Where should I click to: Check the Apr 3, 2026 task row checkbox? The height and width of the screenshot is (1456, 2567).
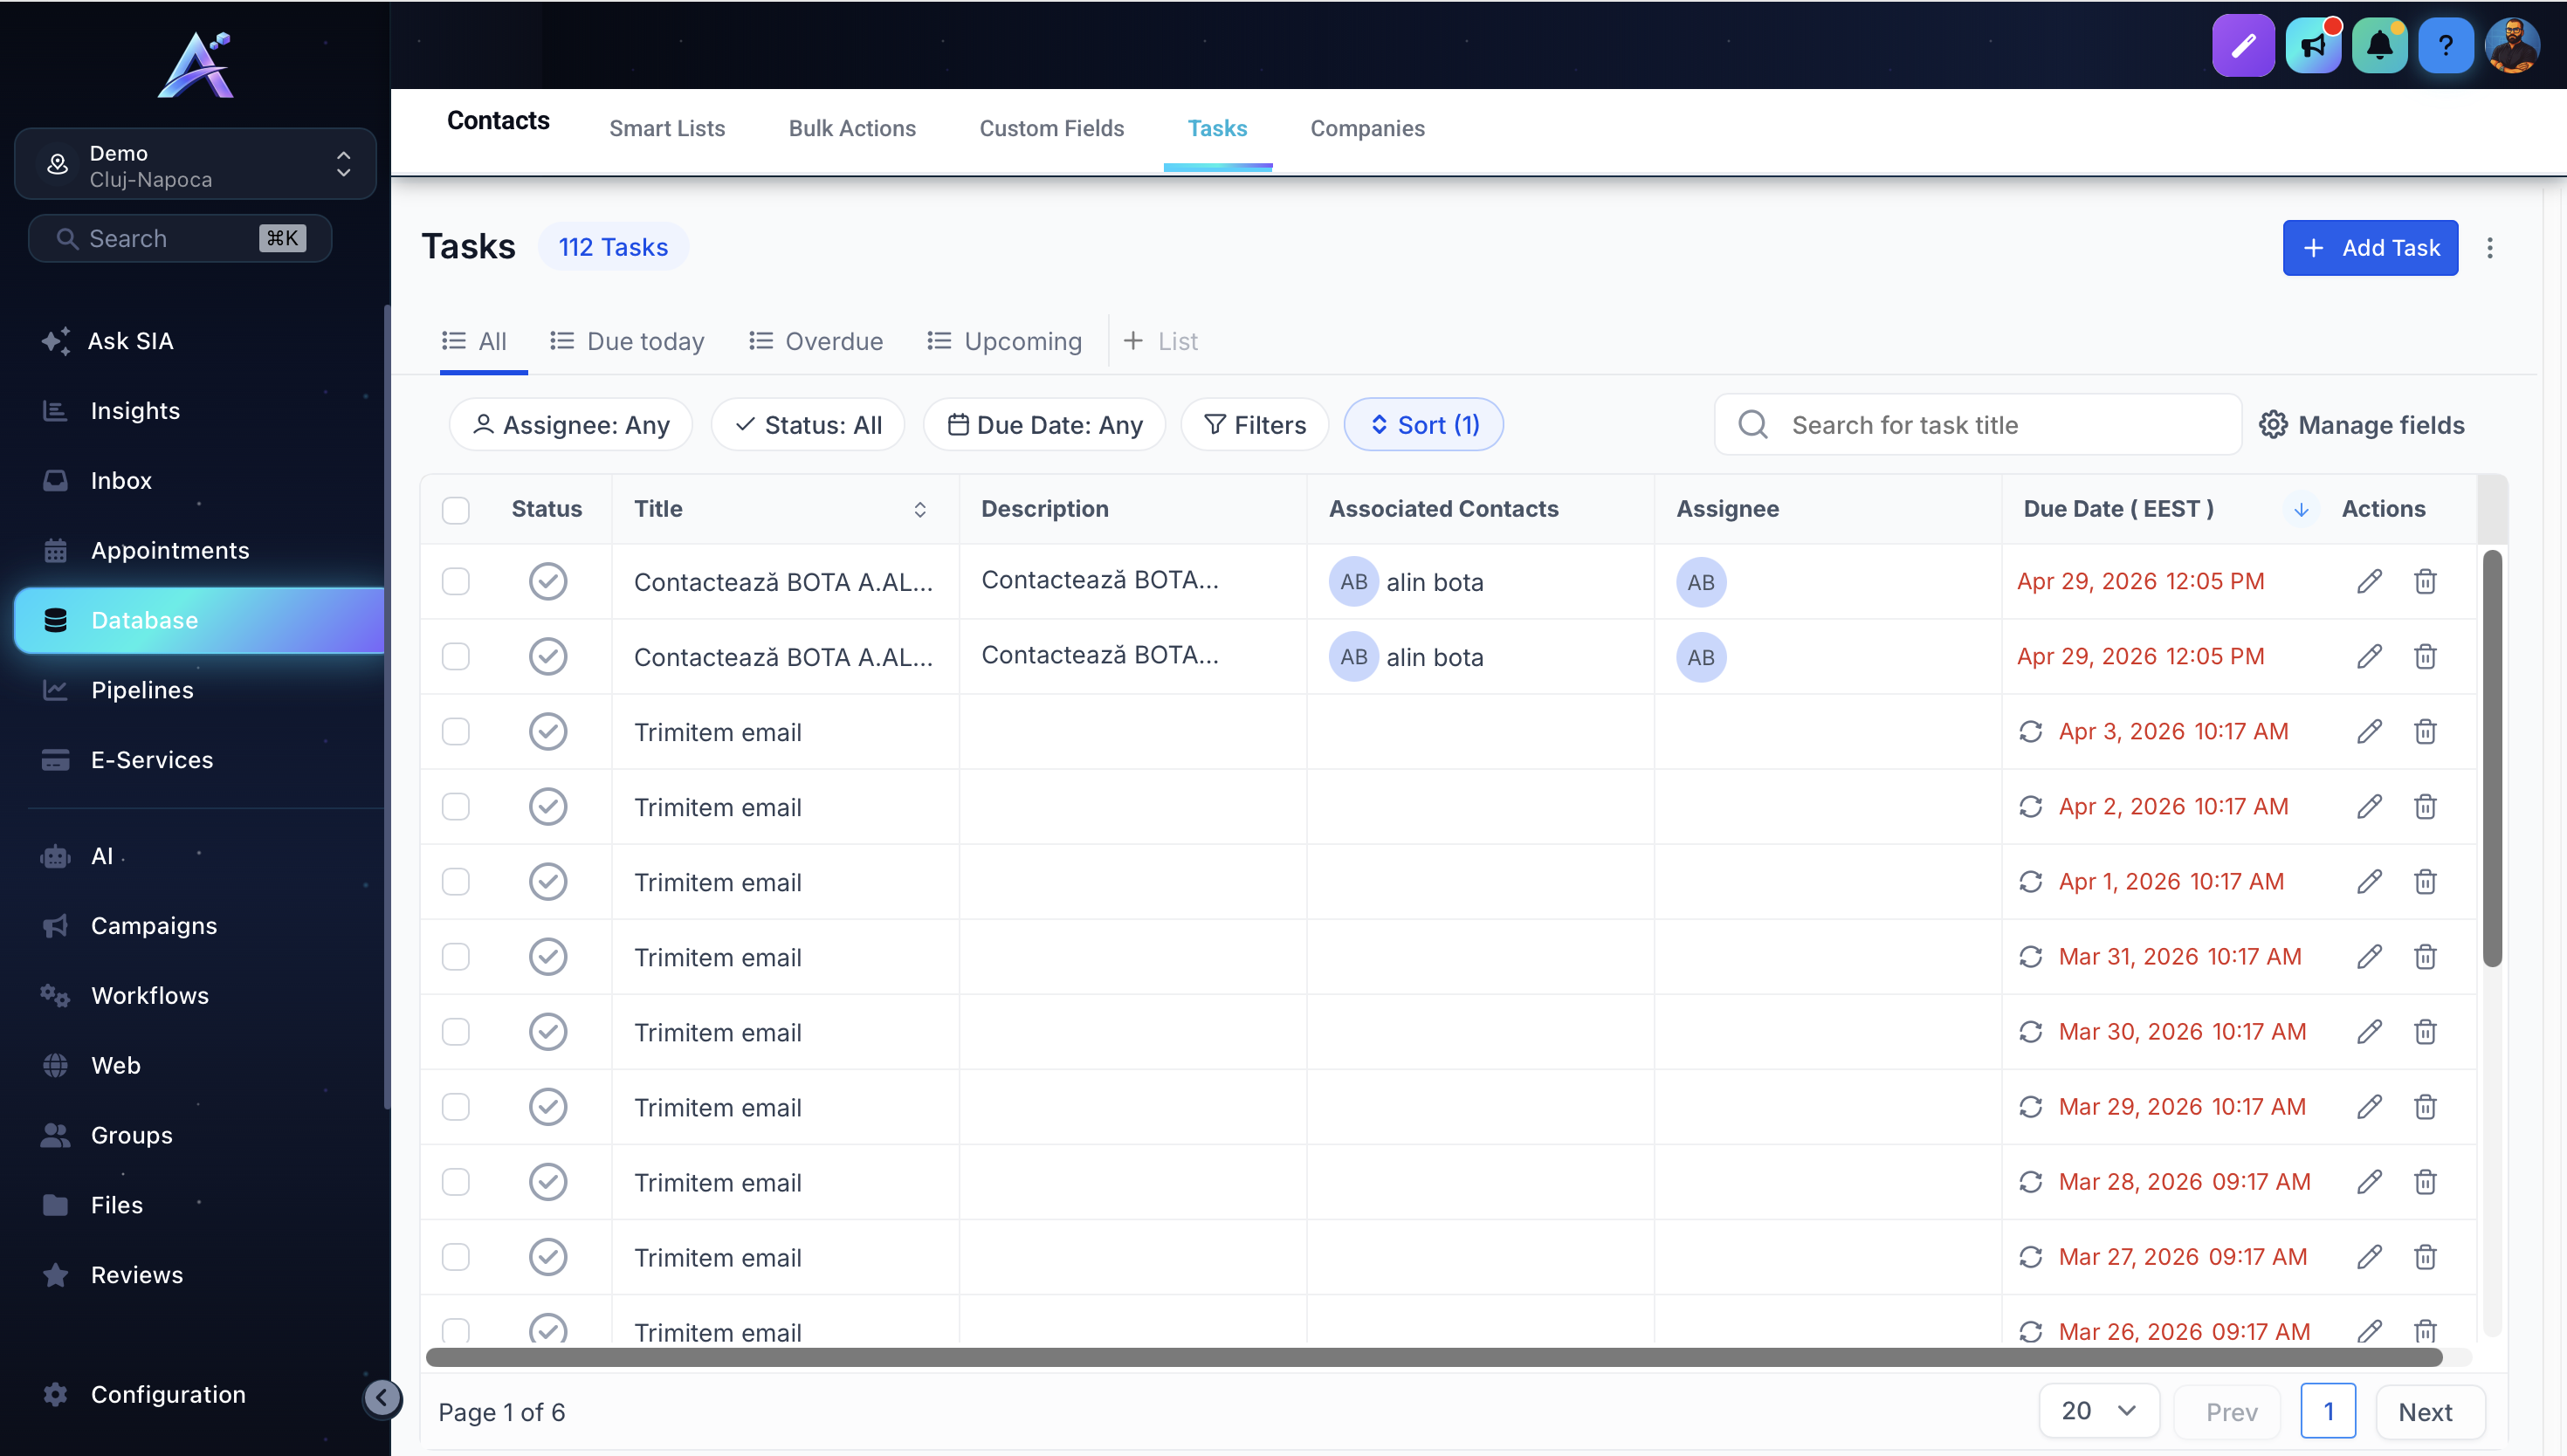(x=456, y=732)
